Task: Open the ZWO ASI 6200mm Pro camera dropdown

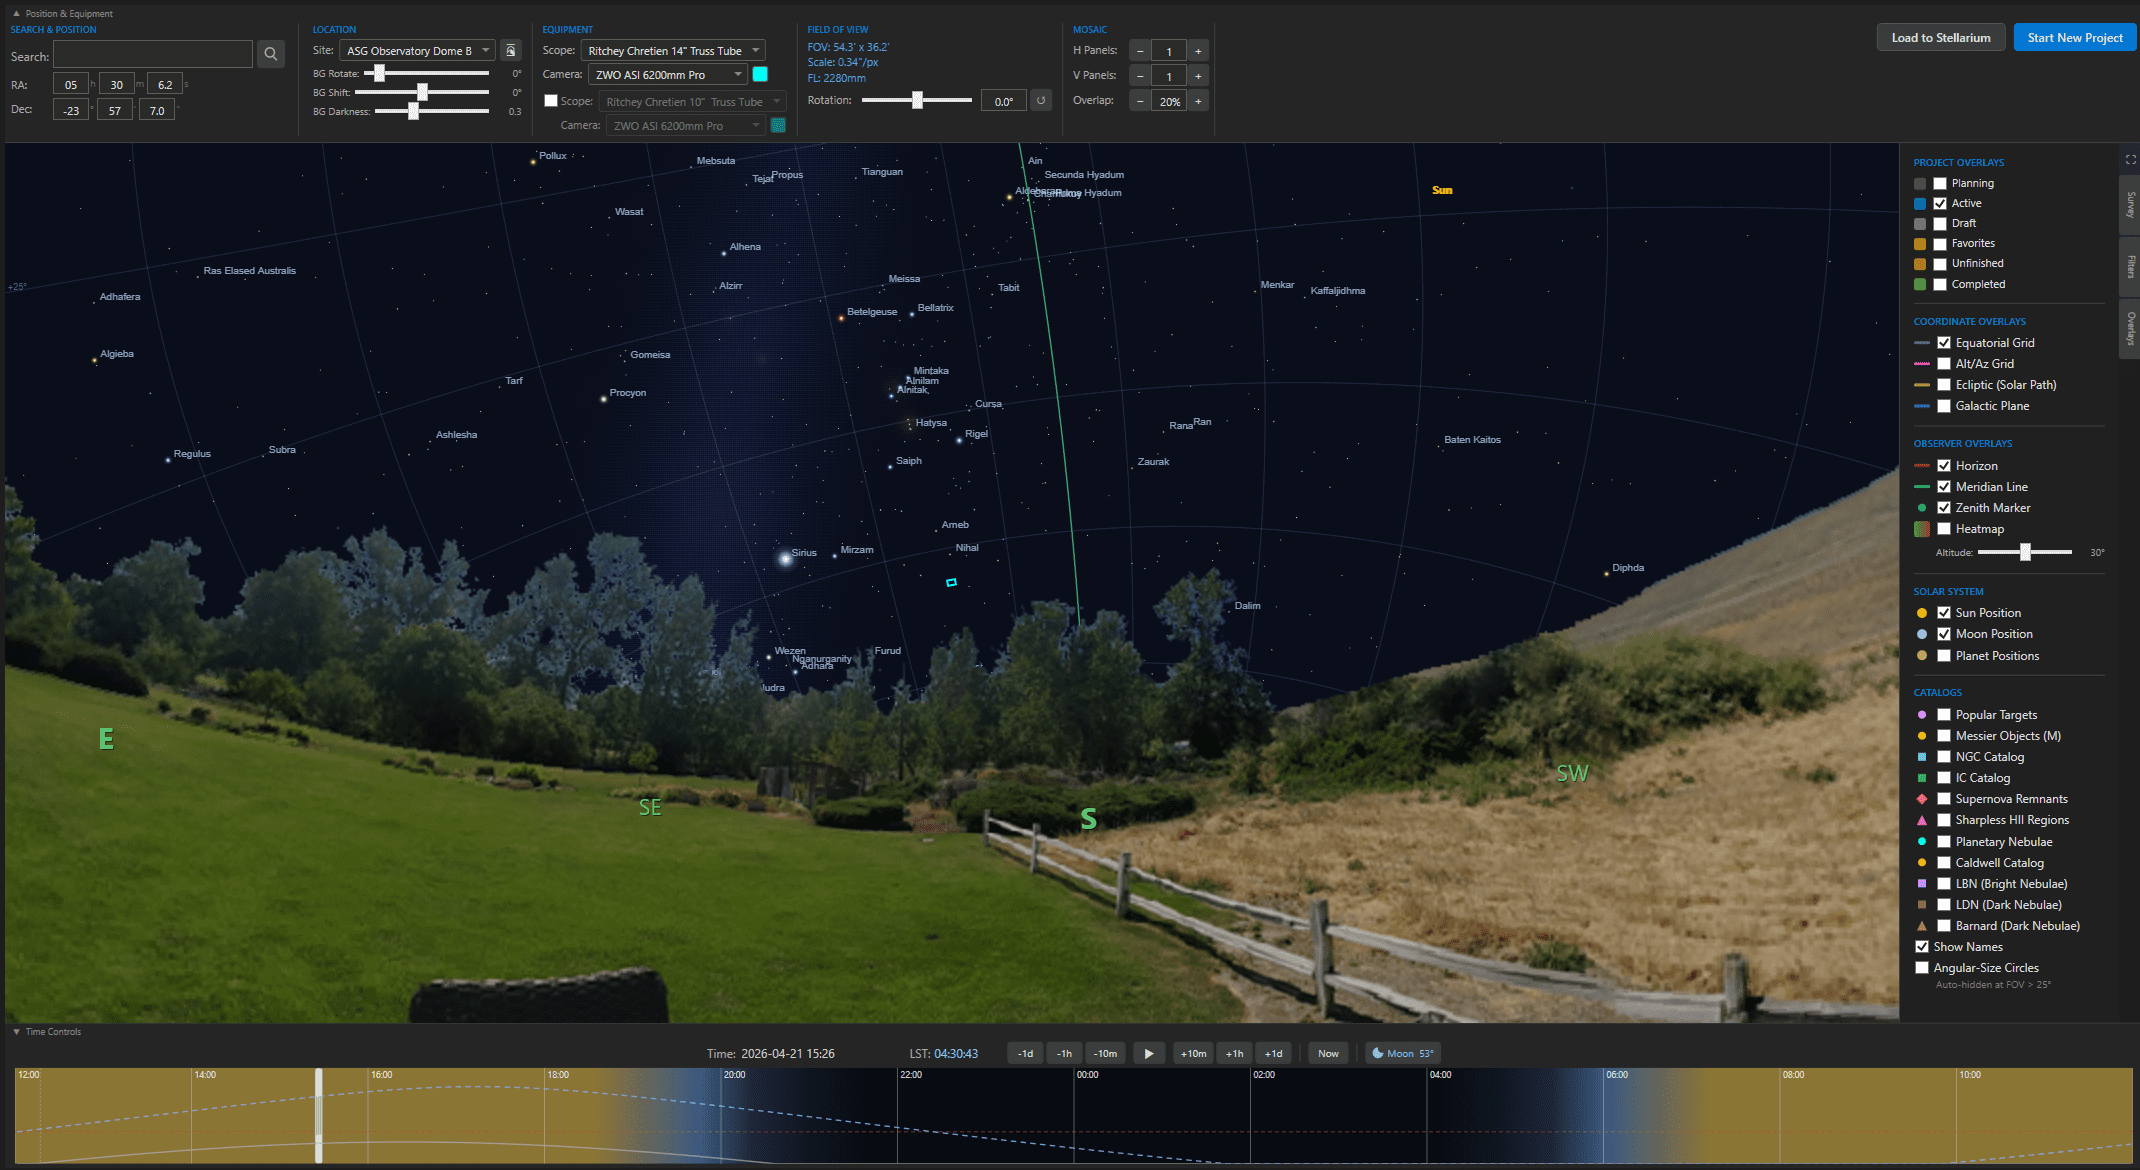Action: coord(667,75)
